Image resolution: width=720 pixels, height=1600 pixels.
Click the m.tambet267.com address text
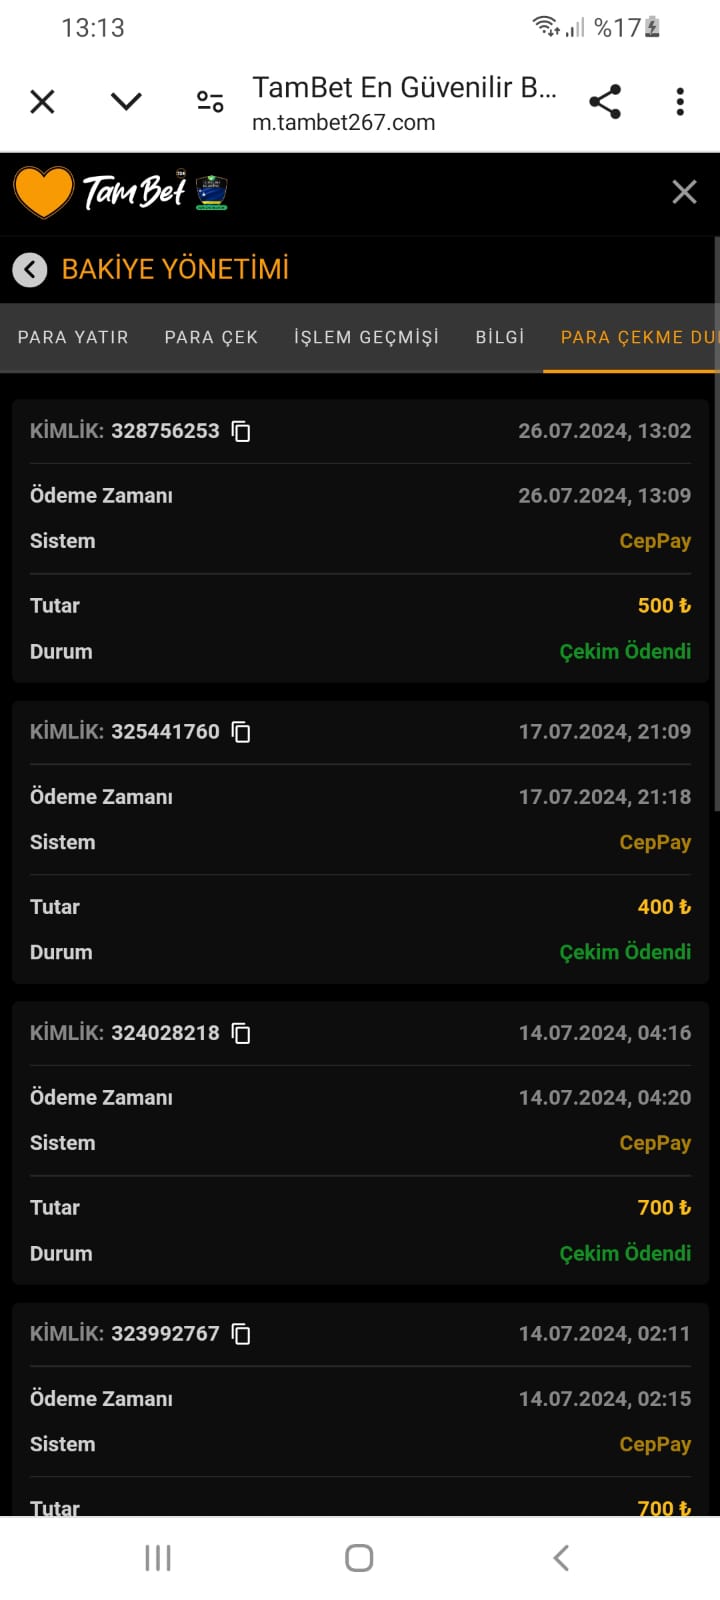[x=343, y=123]
